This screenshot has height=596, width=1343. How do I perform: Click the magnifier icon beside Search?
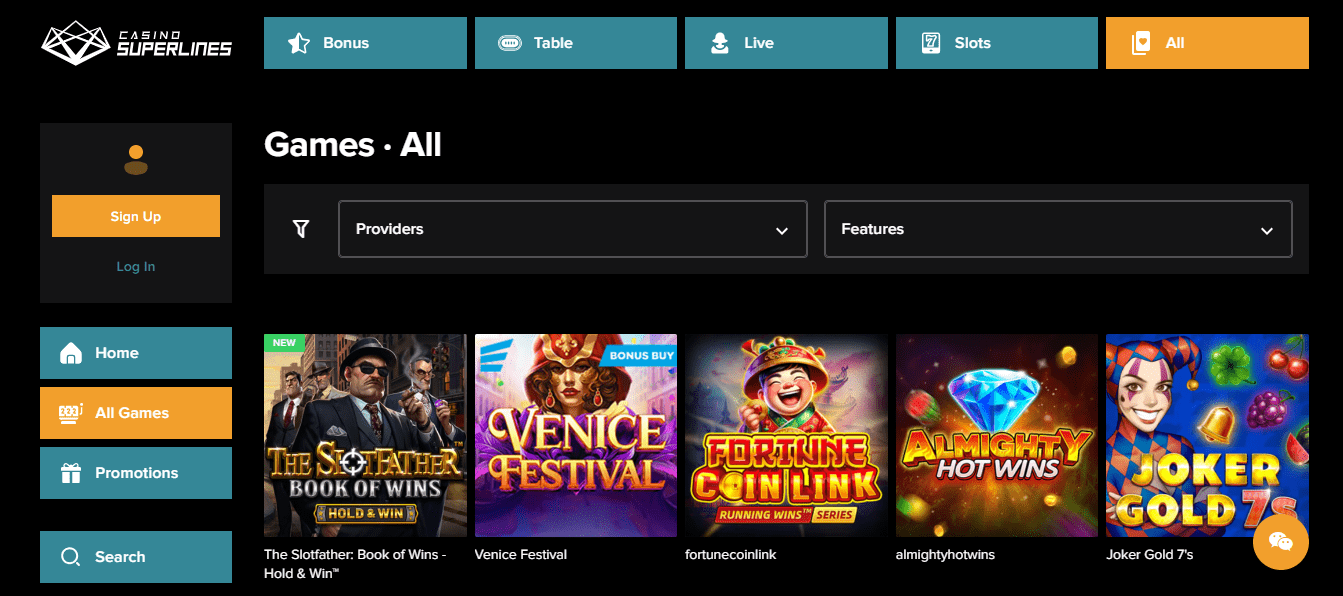point(70,557)
